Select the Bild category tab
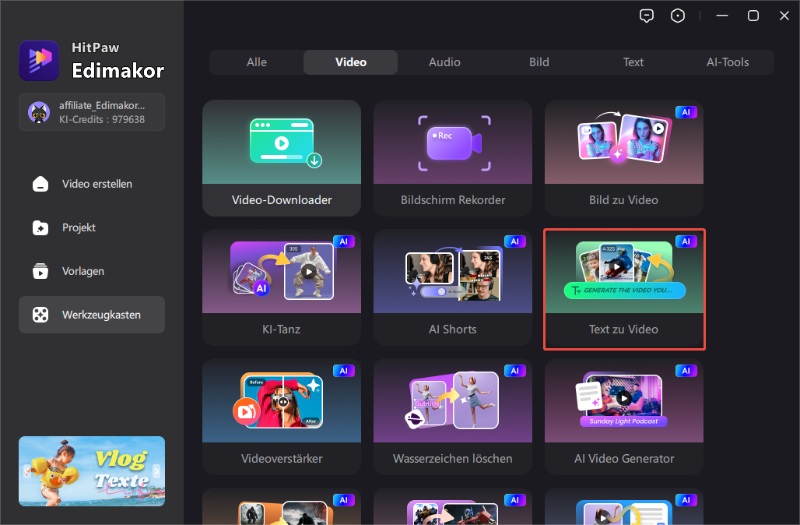Viewport: 800px width, 525px height. 539,62
